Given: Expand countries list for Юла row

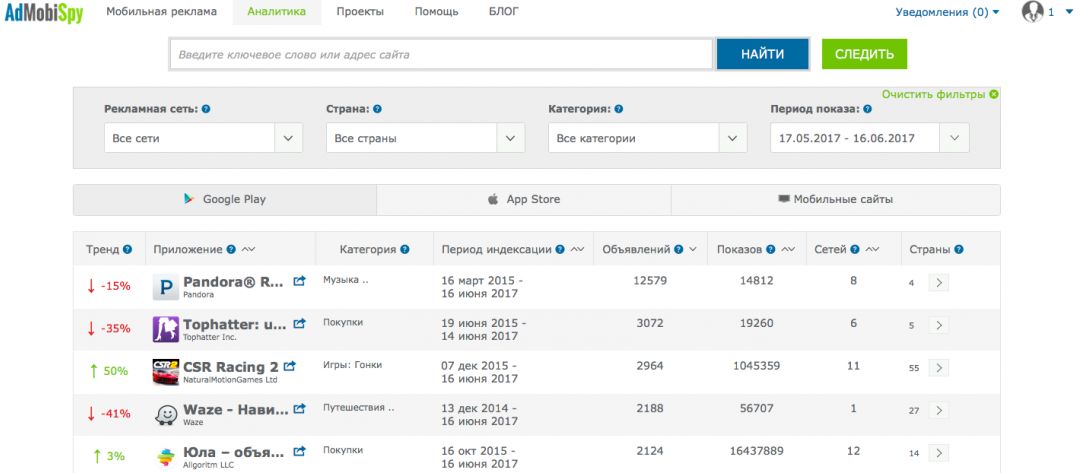Looking at the screenshot, I should pyautogui.click(x=938, y=453).
